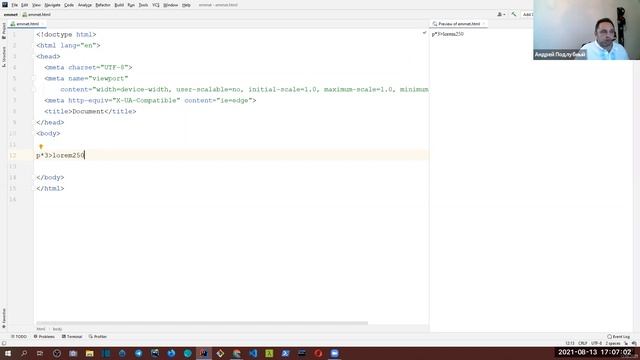
Task: Click the CRLF line separator in status bar
Action: click(x=582, y=343)
